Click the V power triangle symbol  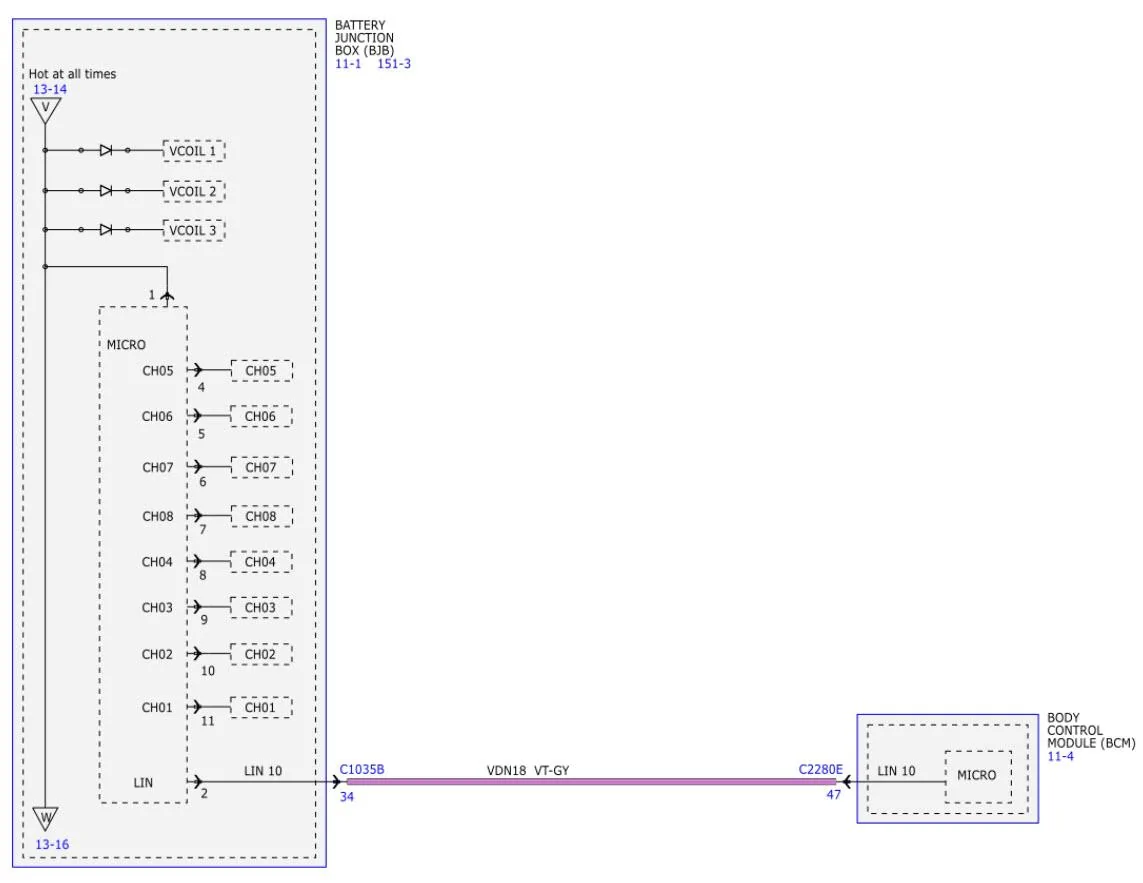(45, 109)
